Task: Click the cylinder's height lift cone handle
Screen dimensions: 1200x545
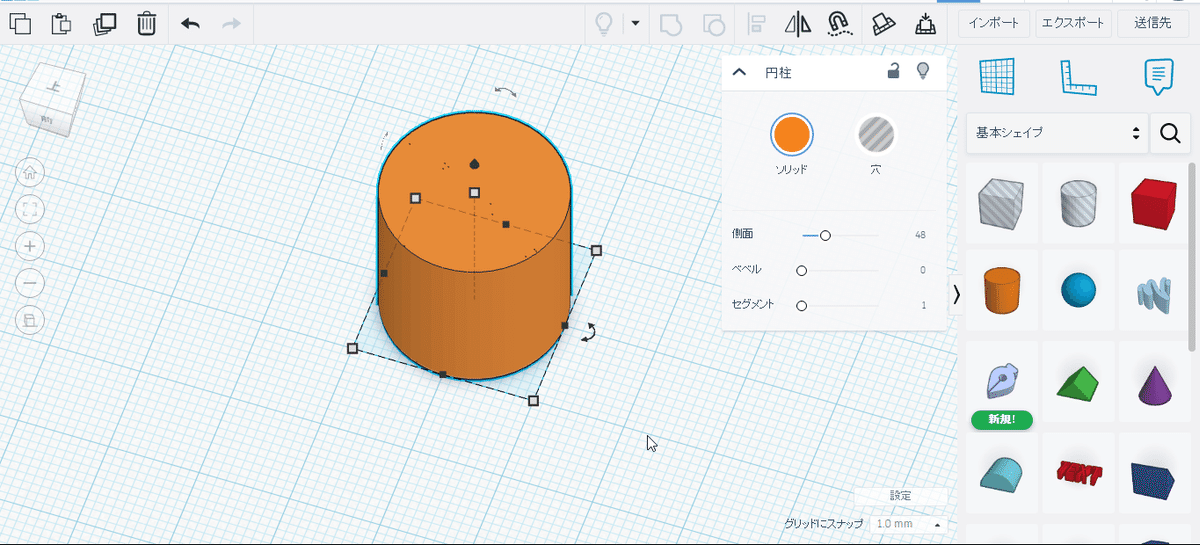Action: click(x=475, y=163)
